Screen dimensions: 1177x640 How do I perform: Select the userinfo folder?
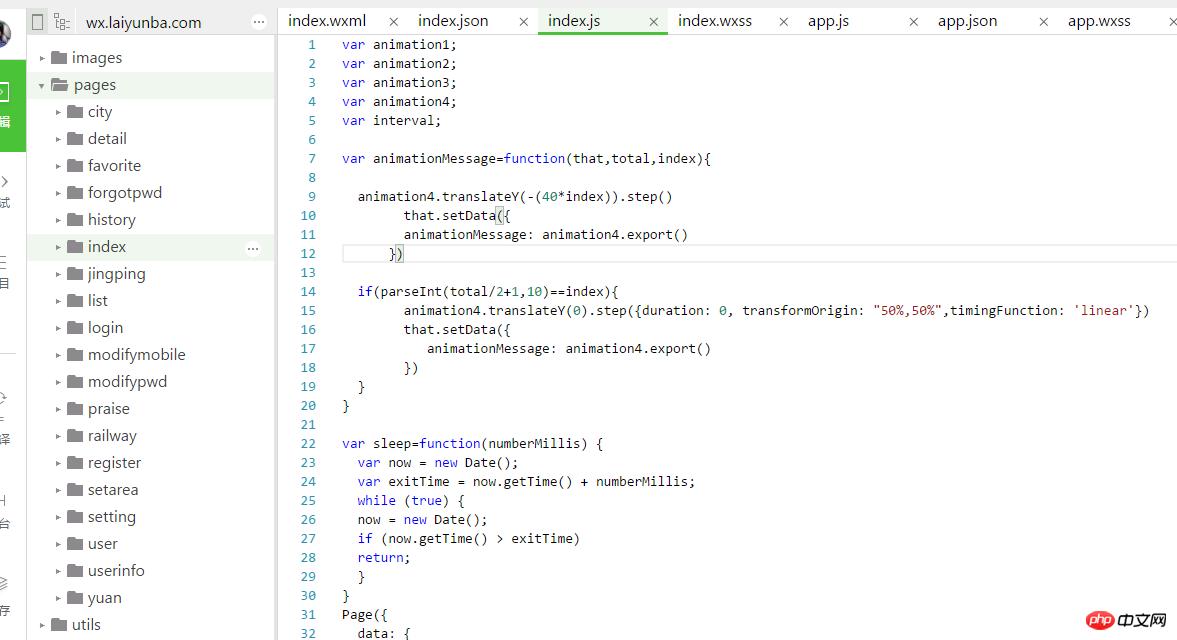point(116,571)
